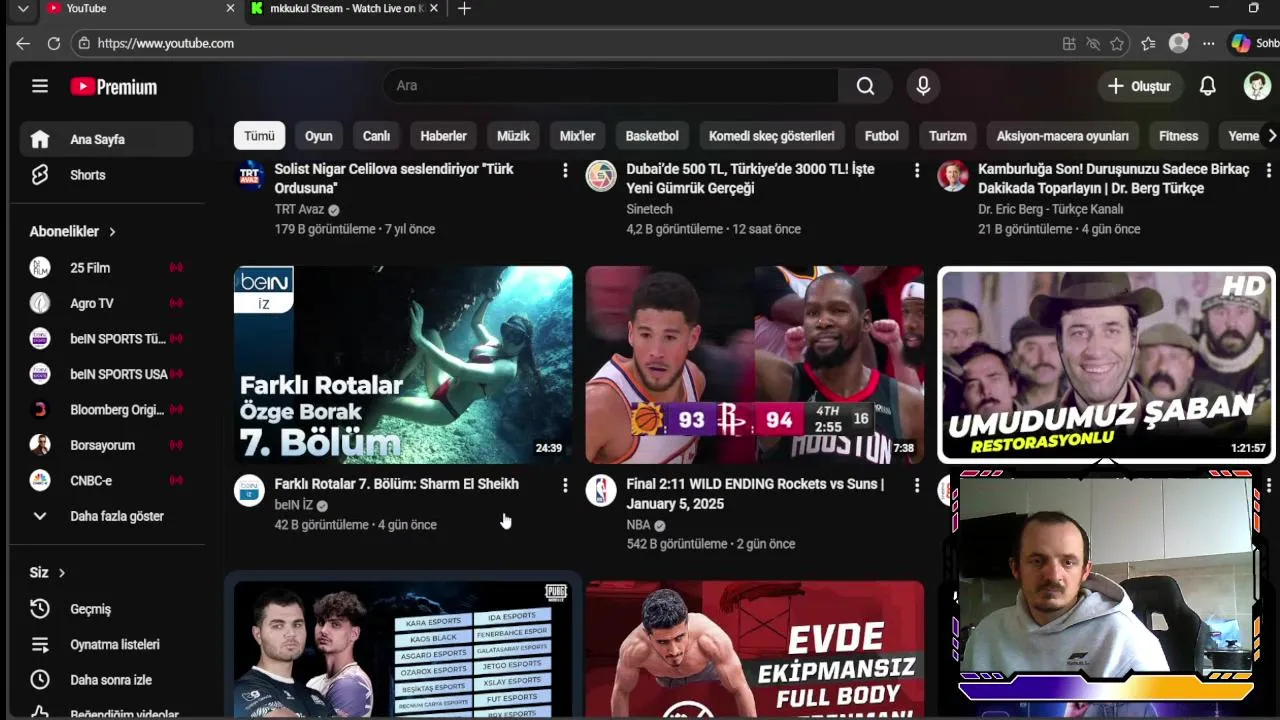Play Rockets vs Suns thumbnail
The image size is (1280, 720).
tap(755, 364)
